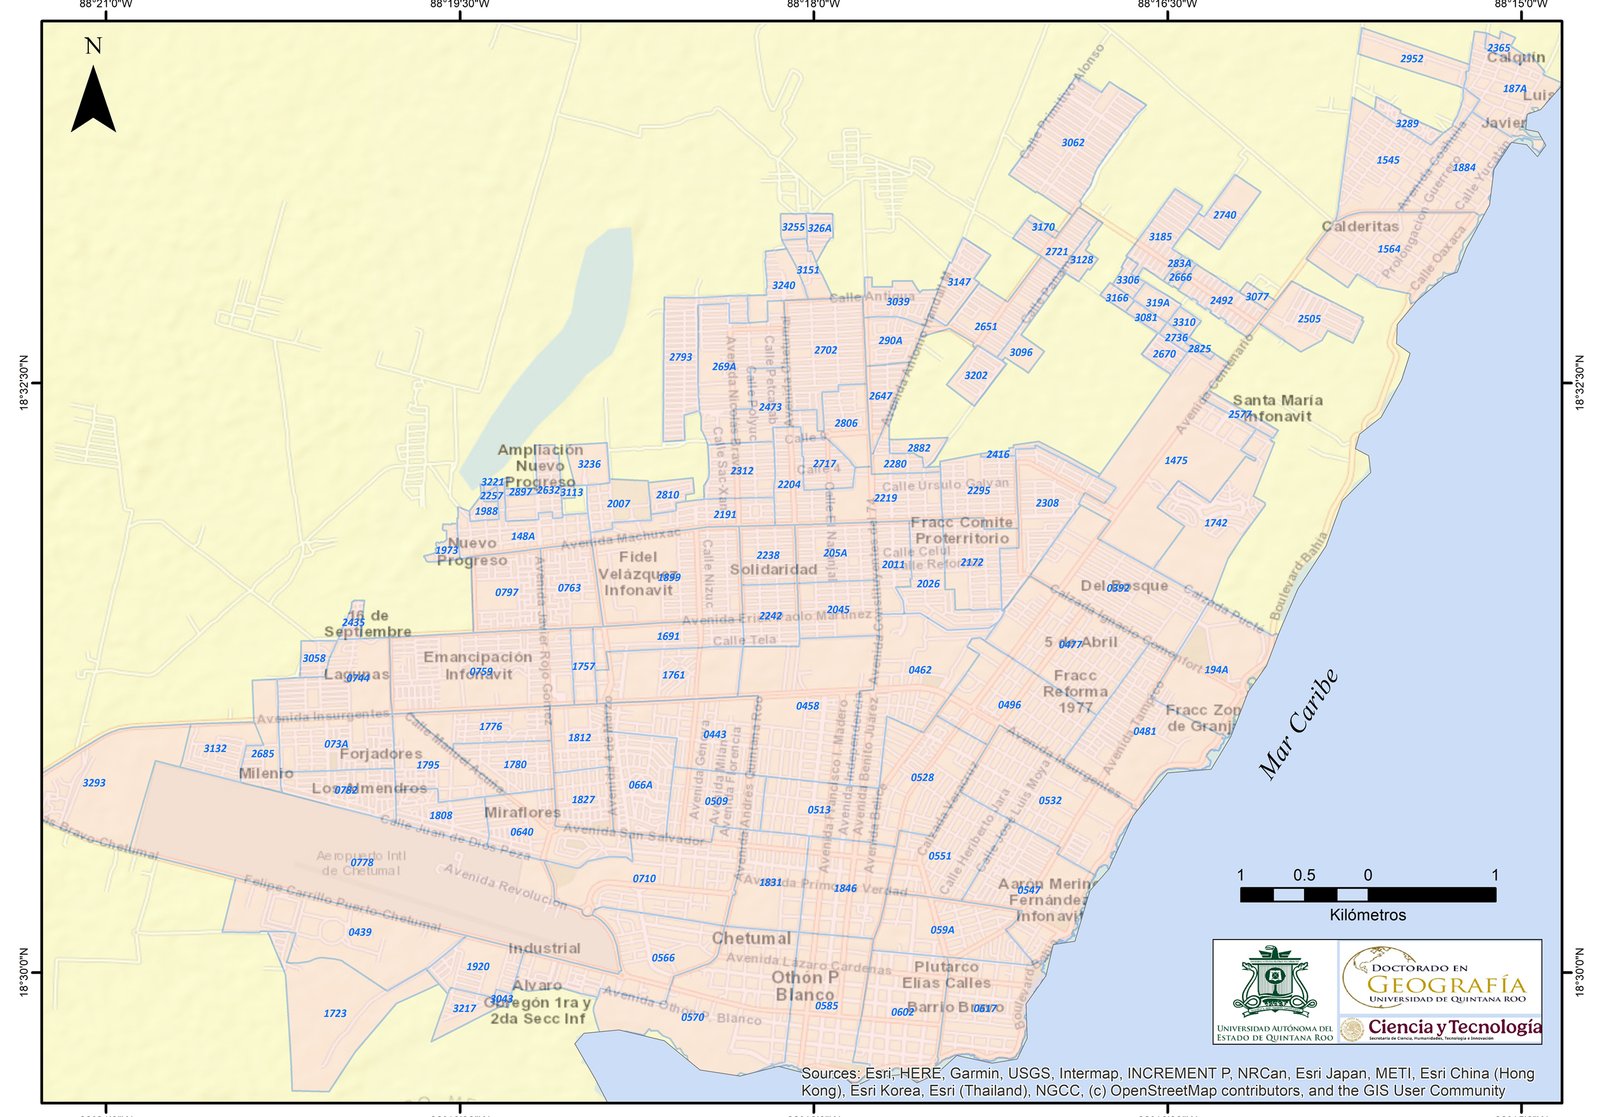This screenshot has width=1600, height=1117.
Task: Select the zone labeled 3236
Action: click(590, 464)
